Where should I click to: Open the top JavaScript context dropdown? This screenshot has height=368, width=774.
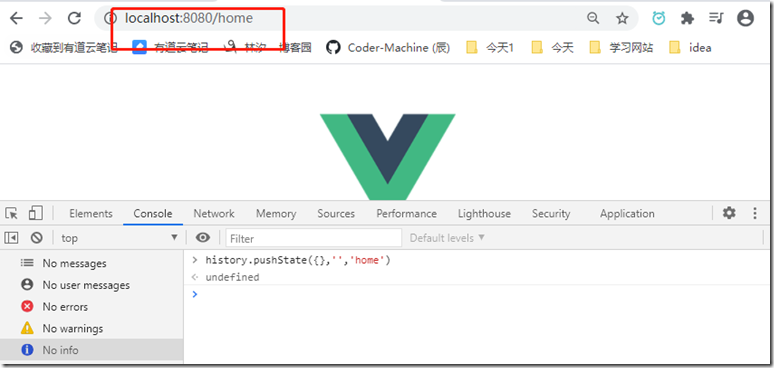click(120, 238)
